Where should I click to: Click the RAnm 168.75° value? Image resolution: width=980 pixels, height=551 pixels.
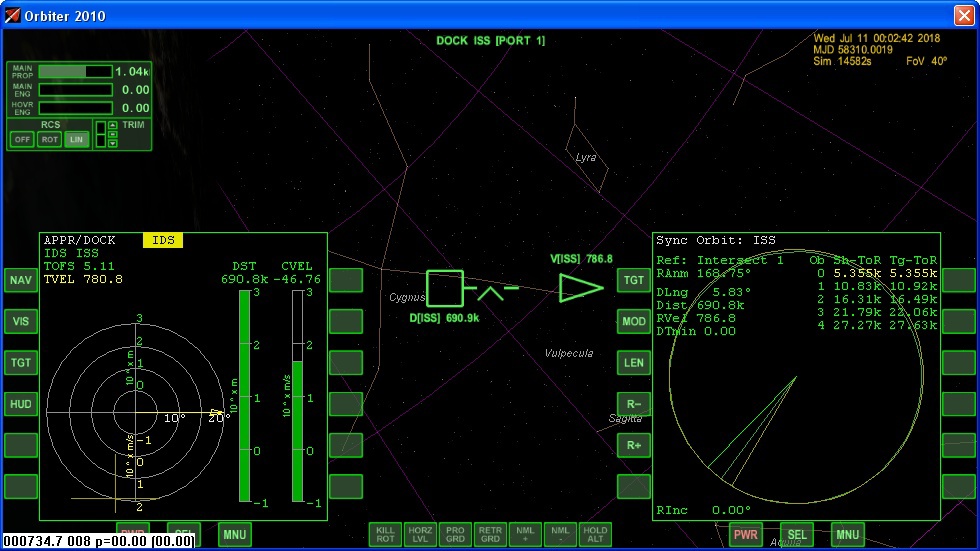pos(703,273)
